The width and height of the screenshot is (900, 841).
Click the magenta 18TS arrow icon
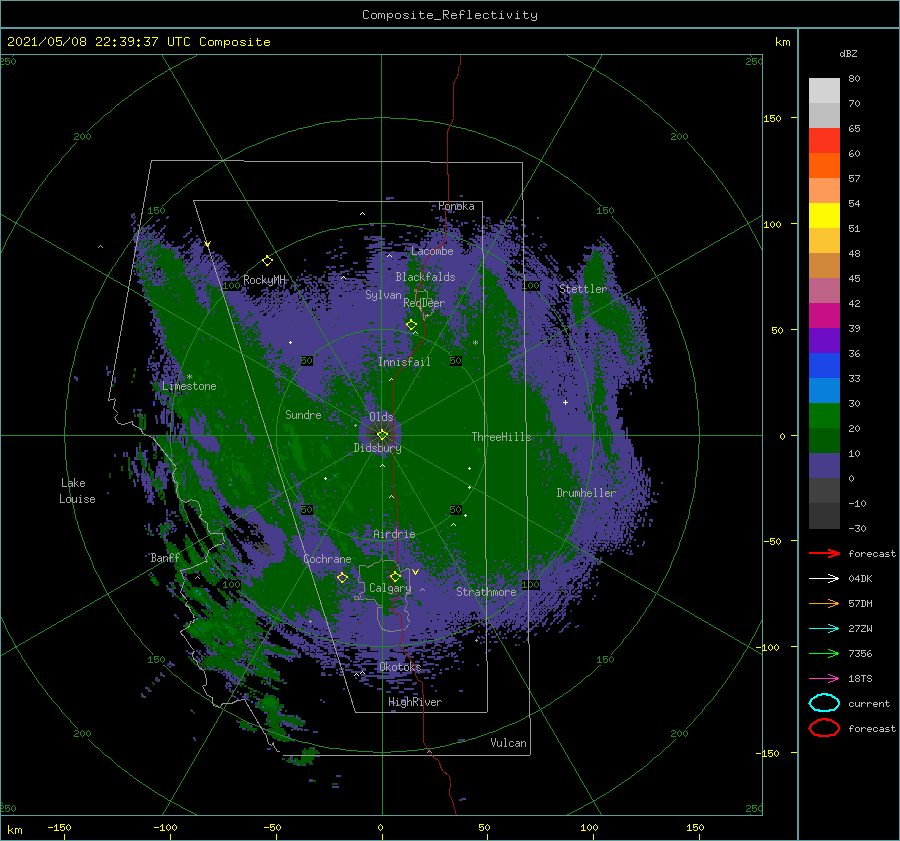click(824, 679)
